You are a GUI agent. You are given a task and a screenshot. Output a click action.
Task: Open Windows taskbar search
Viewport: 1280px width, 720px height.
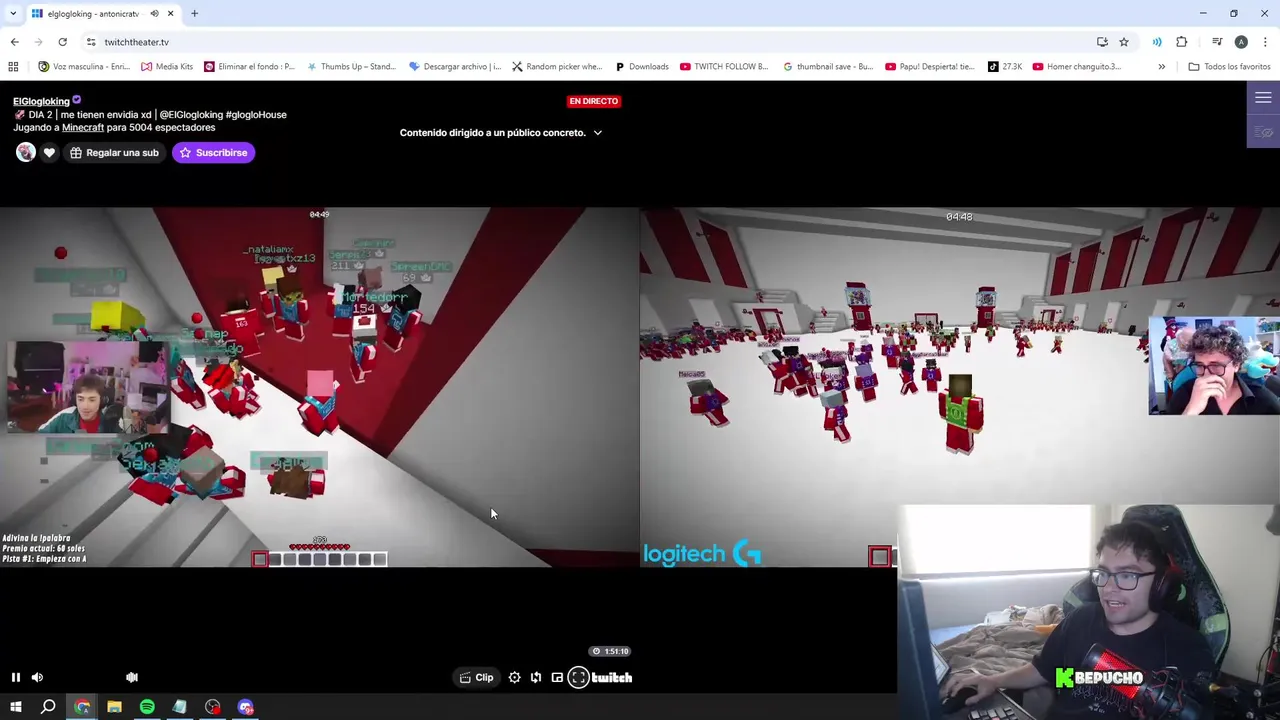48,707
